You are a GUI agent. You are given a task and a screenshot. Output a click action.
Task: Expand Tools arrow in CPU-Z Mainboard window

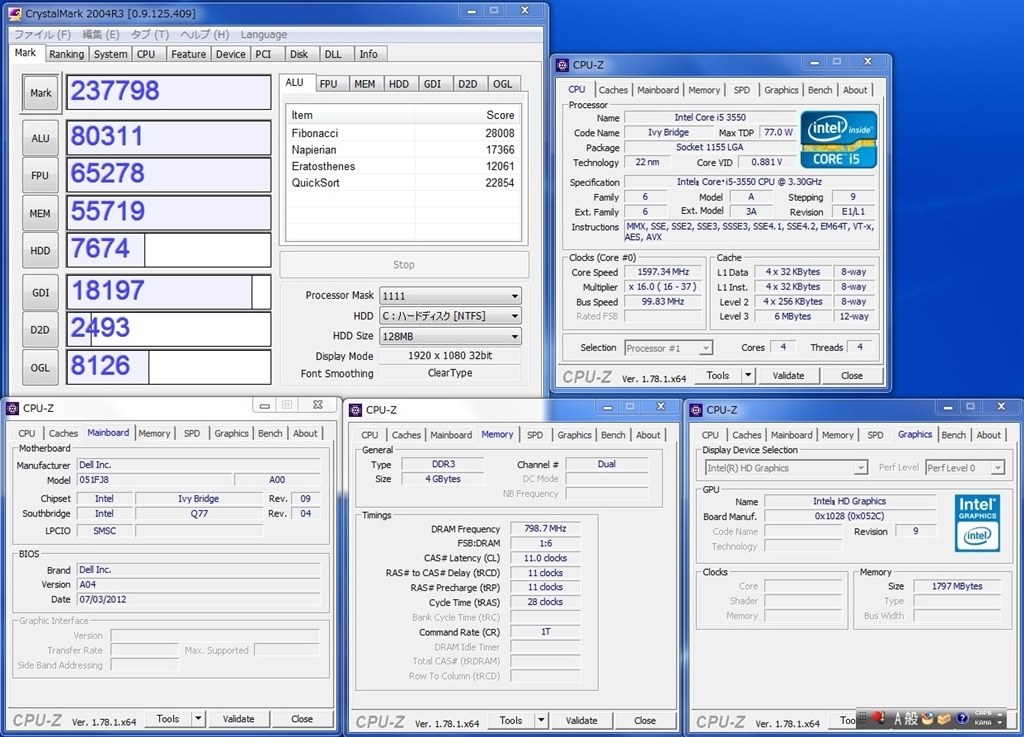(x=198, y=719)
